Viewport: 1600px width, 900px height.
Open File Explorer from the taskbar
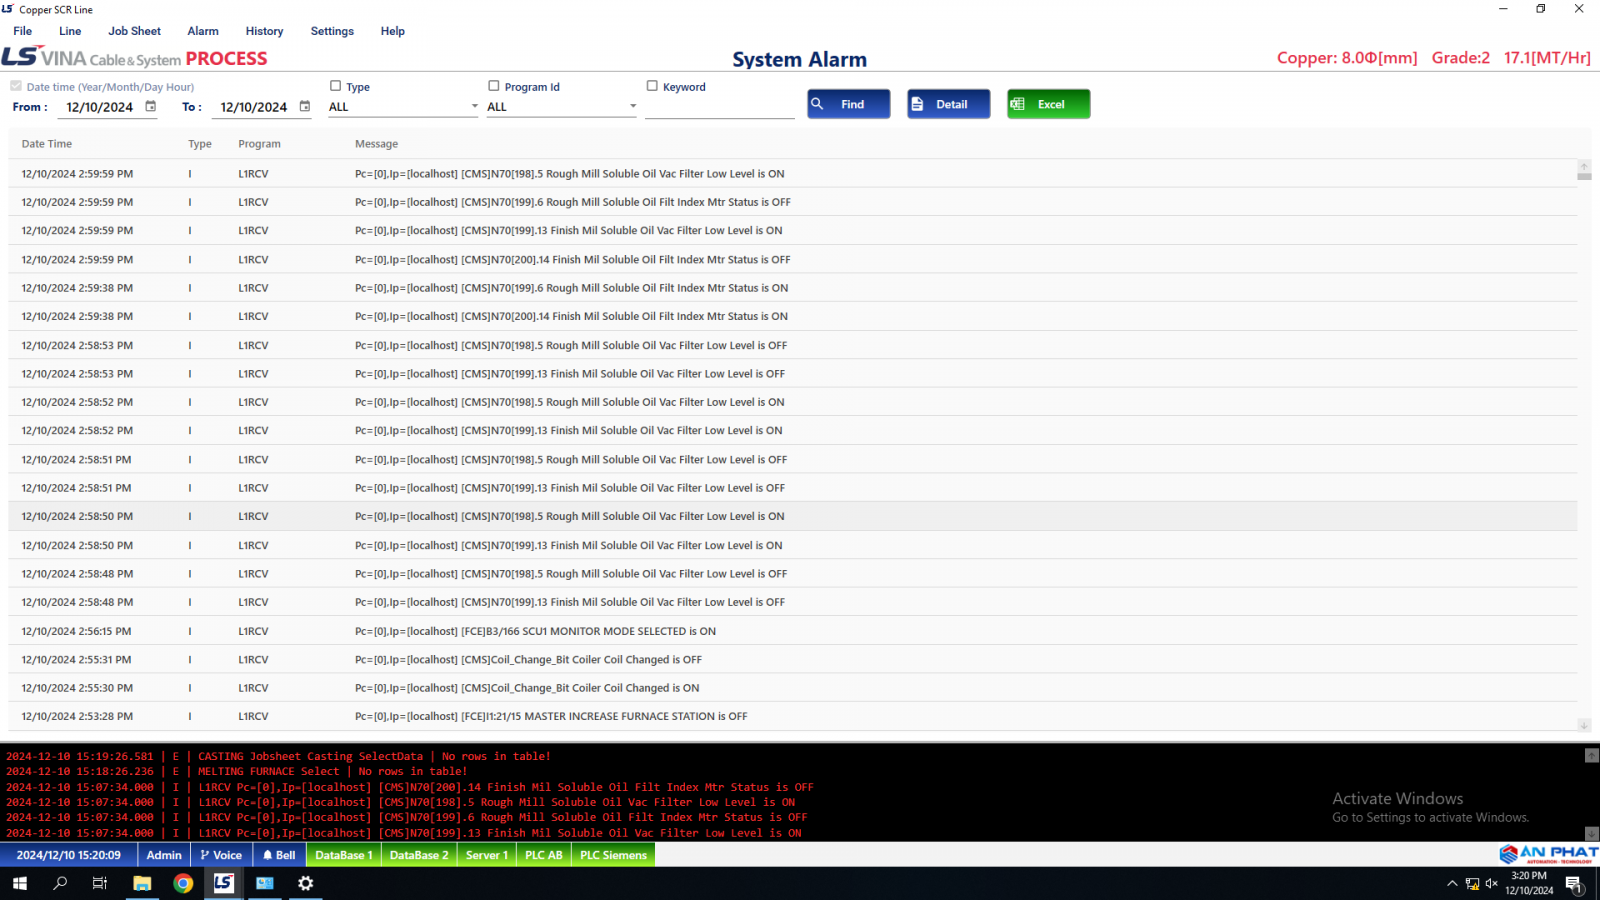click(x=142, y=883)
